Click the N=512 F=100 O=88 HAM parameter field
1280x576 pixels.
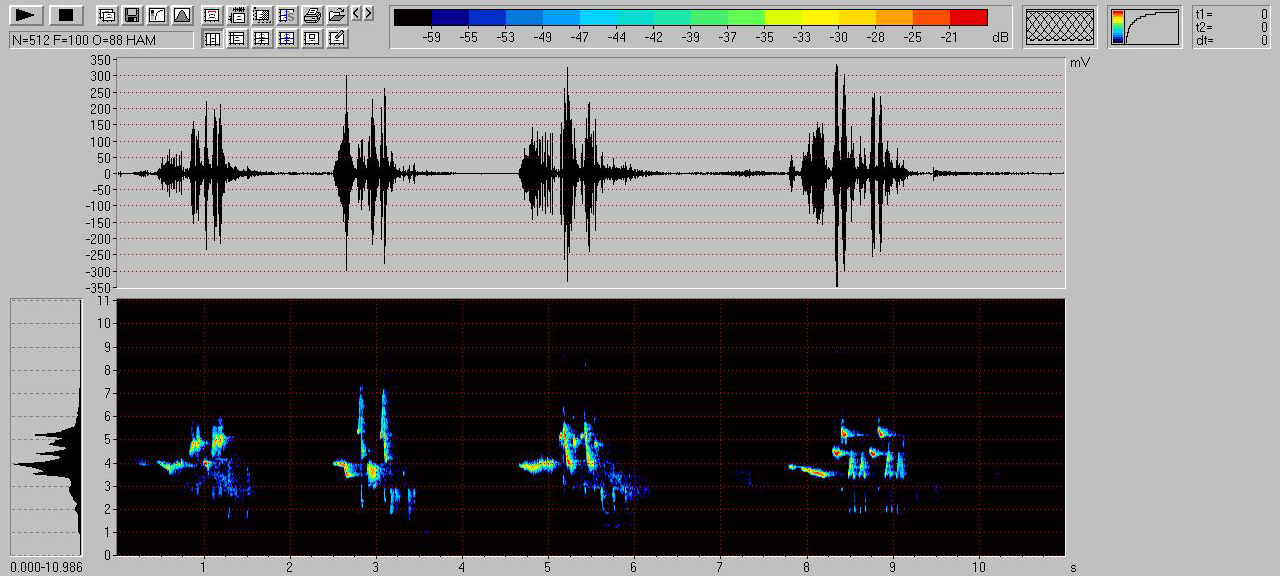(101, 40)
